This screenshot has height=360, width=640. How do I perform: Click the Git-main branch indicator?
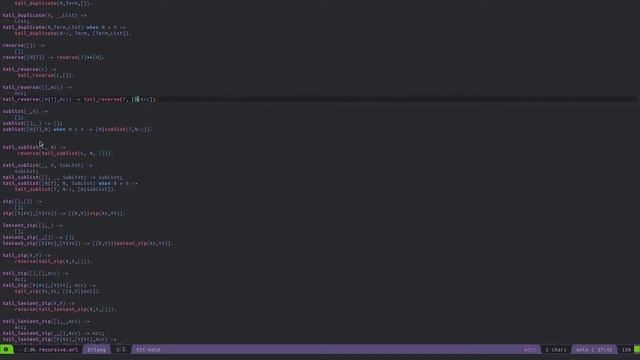[148, 350]
